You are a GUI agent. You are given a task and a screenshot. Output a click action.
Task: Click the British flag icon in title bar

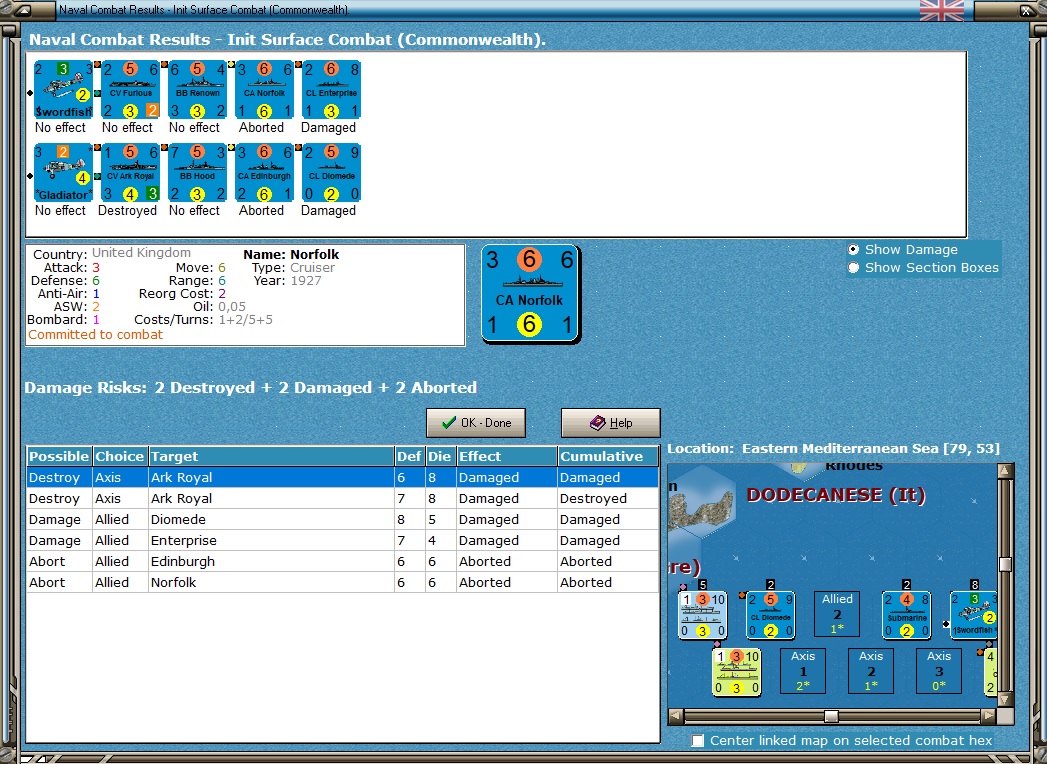(x=941, y=10)
